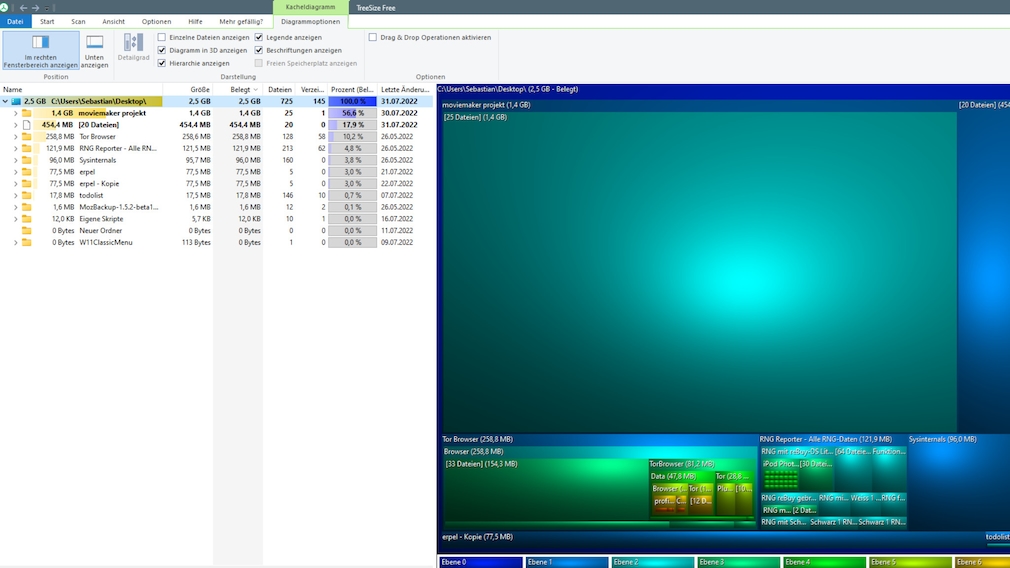Click the 'Letzte Änderung' column header
The width and height of the screenshot is (1010, 568).
(404, 89)
